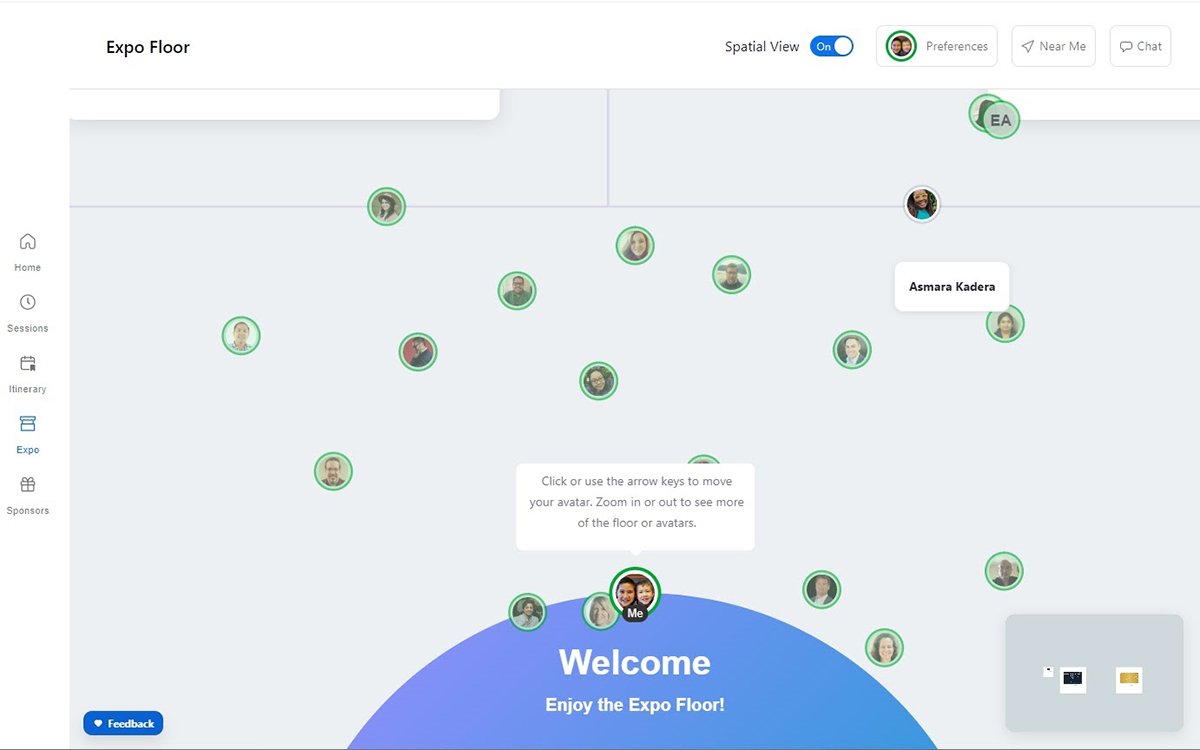
Task: Click the gold booth thumbnail in the minimap
Action: click(1130, 679)
